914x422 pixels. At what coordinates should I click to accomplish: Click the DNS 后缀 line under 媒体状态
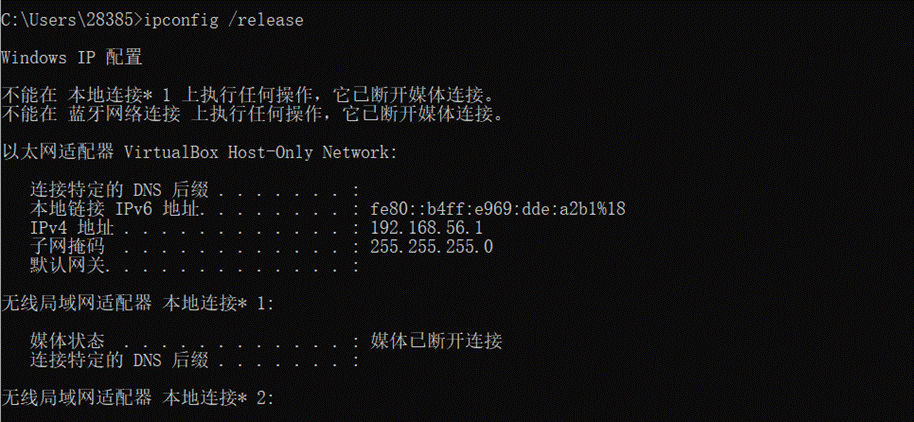pos(194,360)
